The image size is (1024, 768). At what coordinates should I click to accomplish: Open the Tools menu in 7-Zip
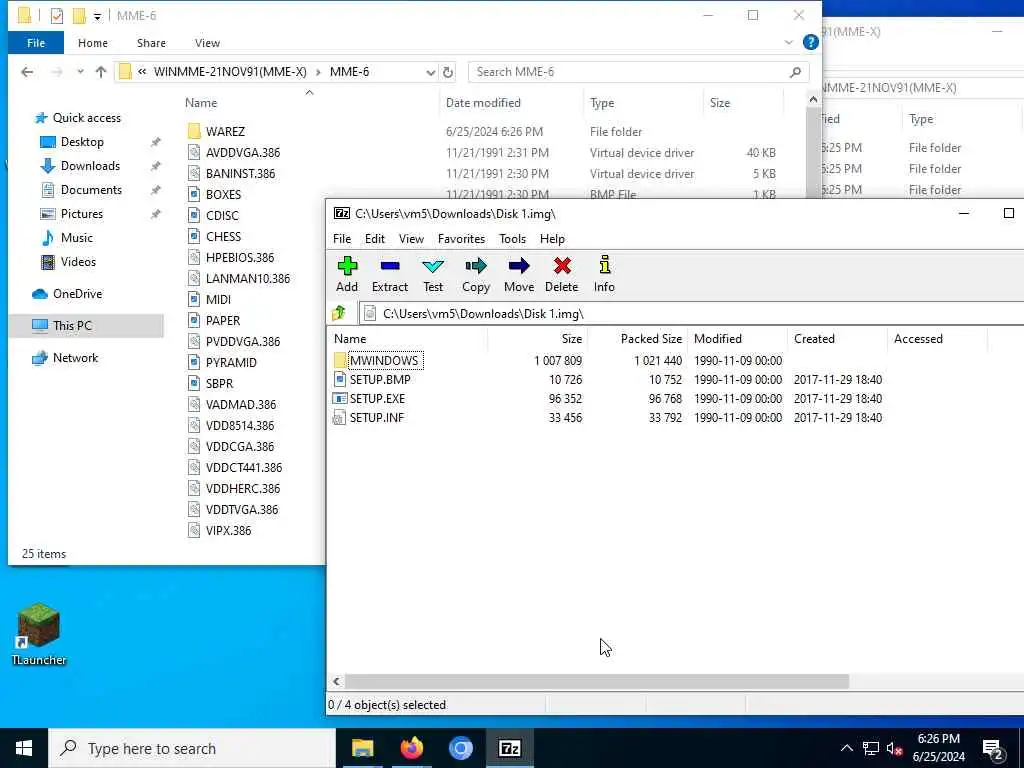click(x=513, y=239)
